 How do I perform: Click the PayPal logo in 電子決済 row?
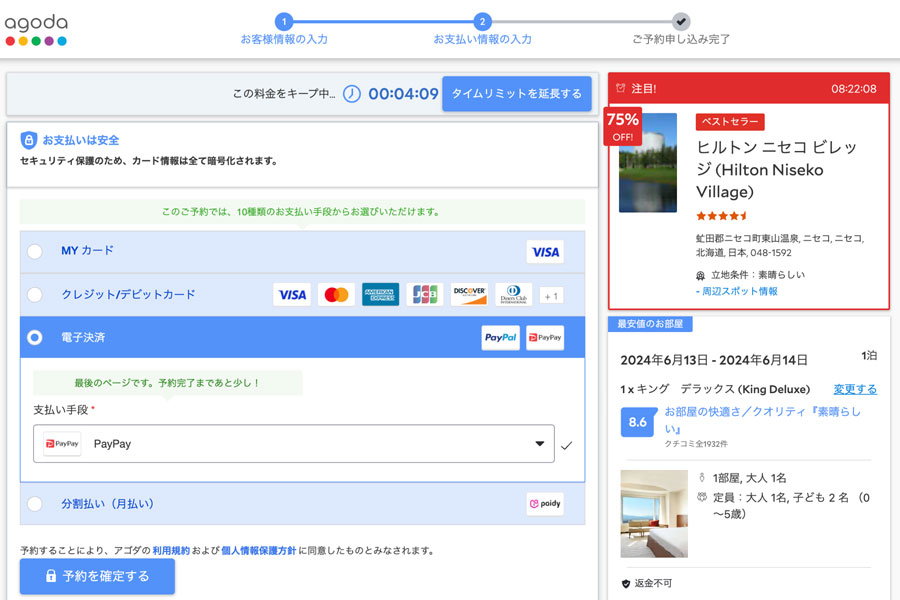501,338
